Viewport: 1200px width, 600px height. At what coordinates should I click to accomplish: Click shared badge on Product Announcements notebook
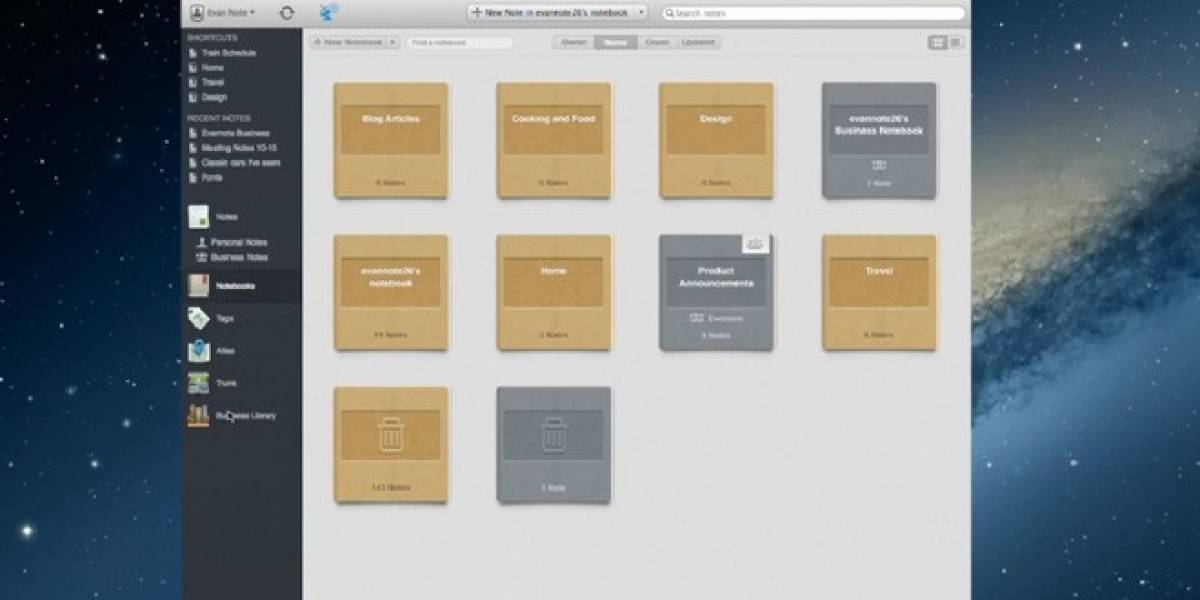point(755,244)
